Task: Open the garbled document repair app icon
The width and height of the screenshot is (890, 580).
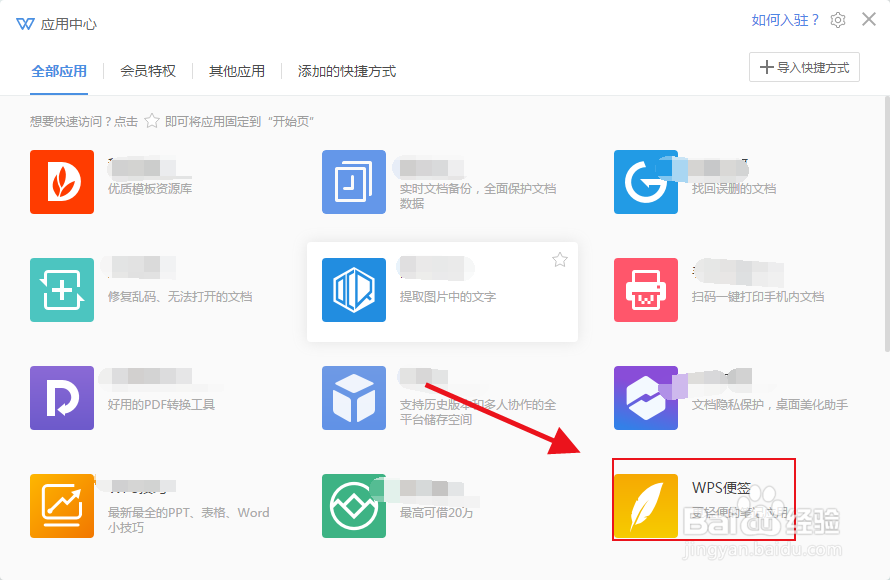Action: pos(62,290)
